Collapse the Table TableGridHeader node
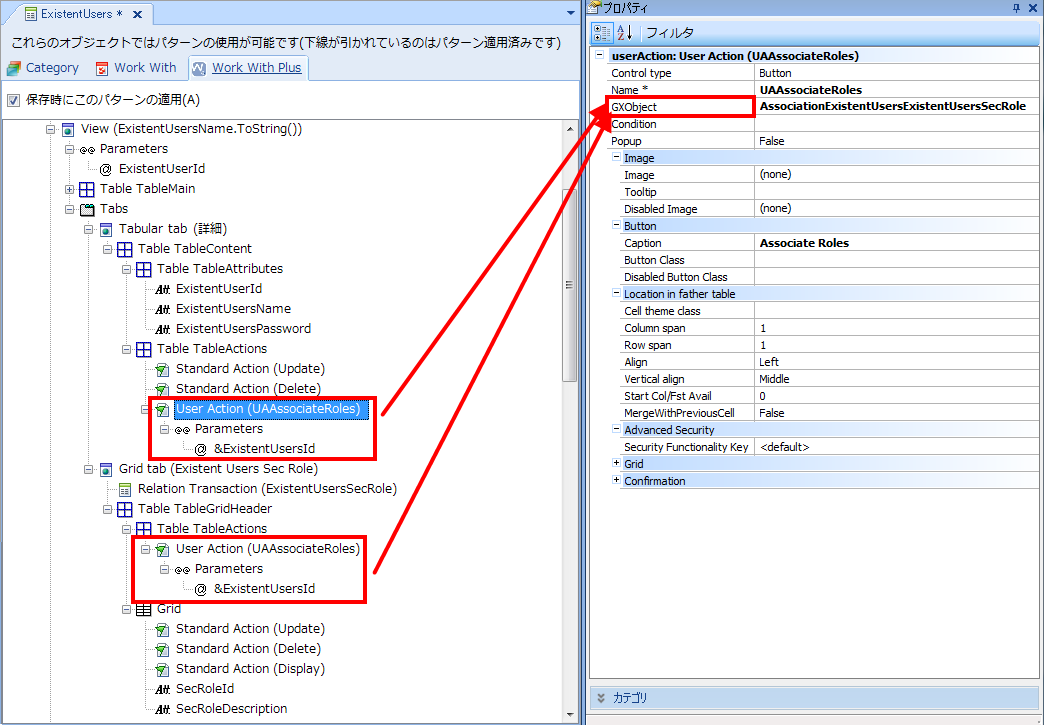 [107, 510]
